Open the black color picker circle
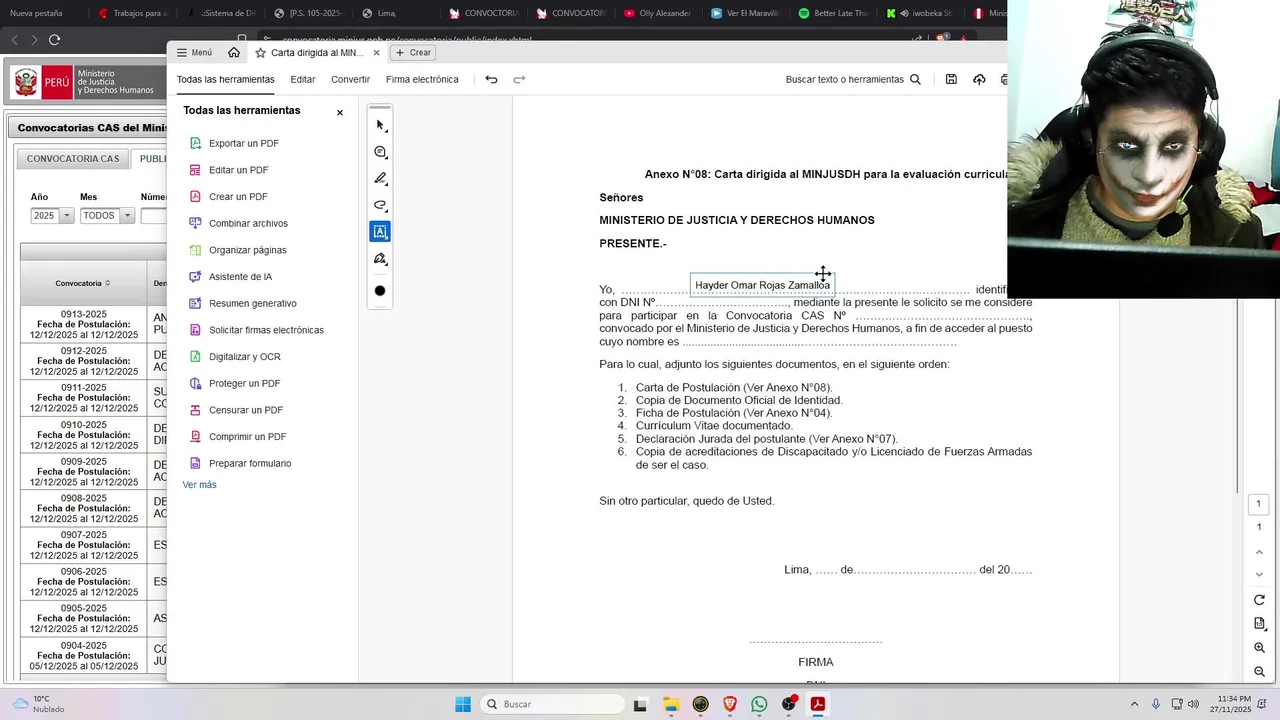This screenshot has width=1280, height=720. [380, 291]
